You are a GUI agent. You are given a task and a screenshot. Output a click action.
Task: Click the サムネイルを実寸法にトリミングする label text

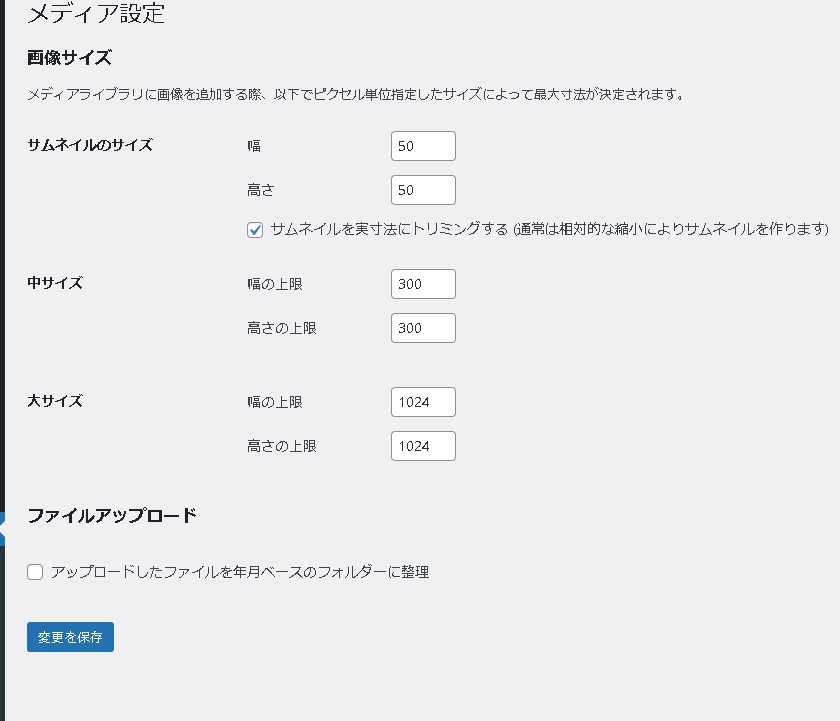coord(390,229)
